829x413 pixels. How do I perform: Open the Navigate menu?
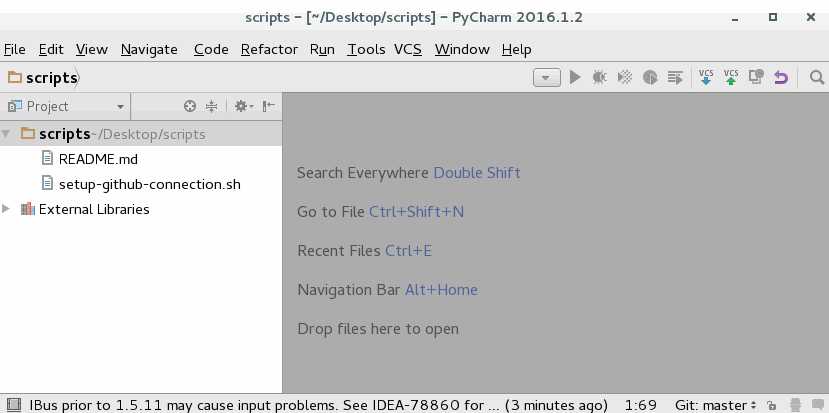click(x=149, y=49)
